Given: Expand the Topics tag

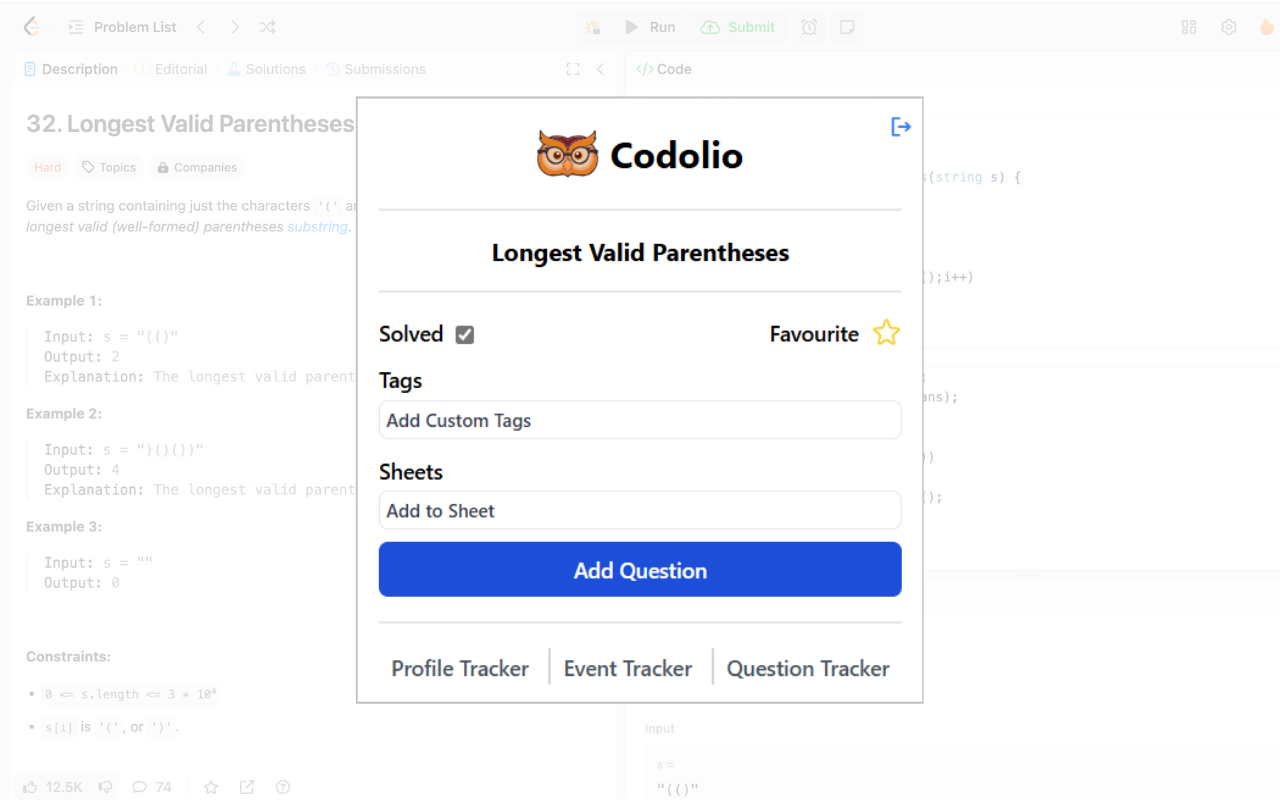Looking at the screenshot, I should point(109,167).
